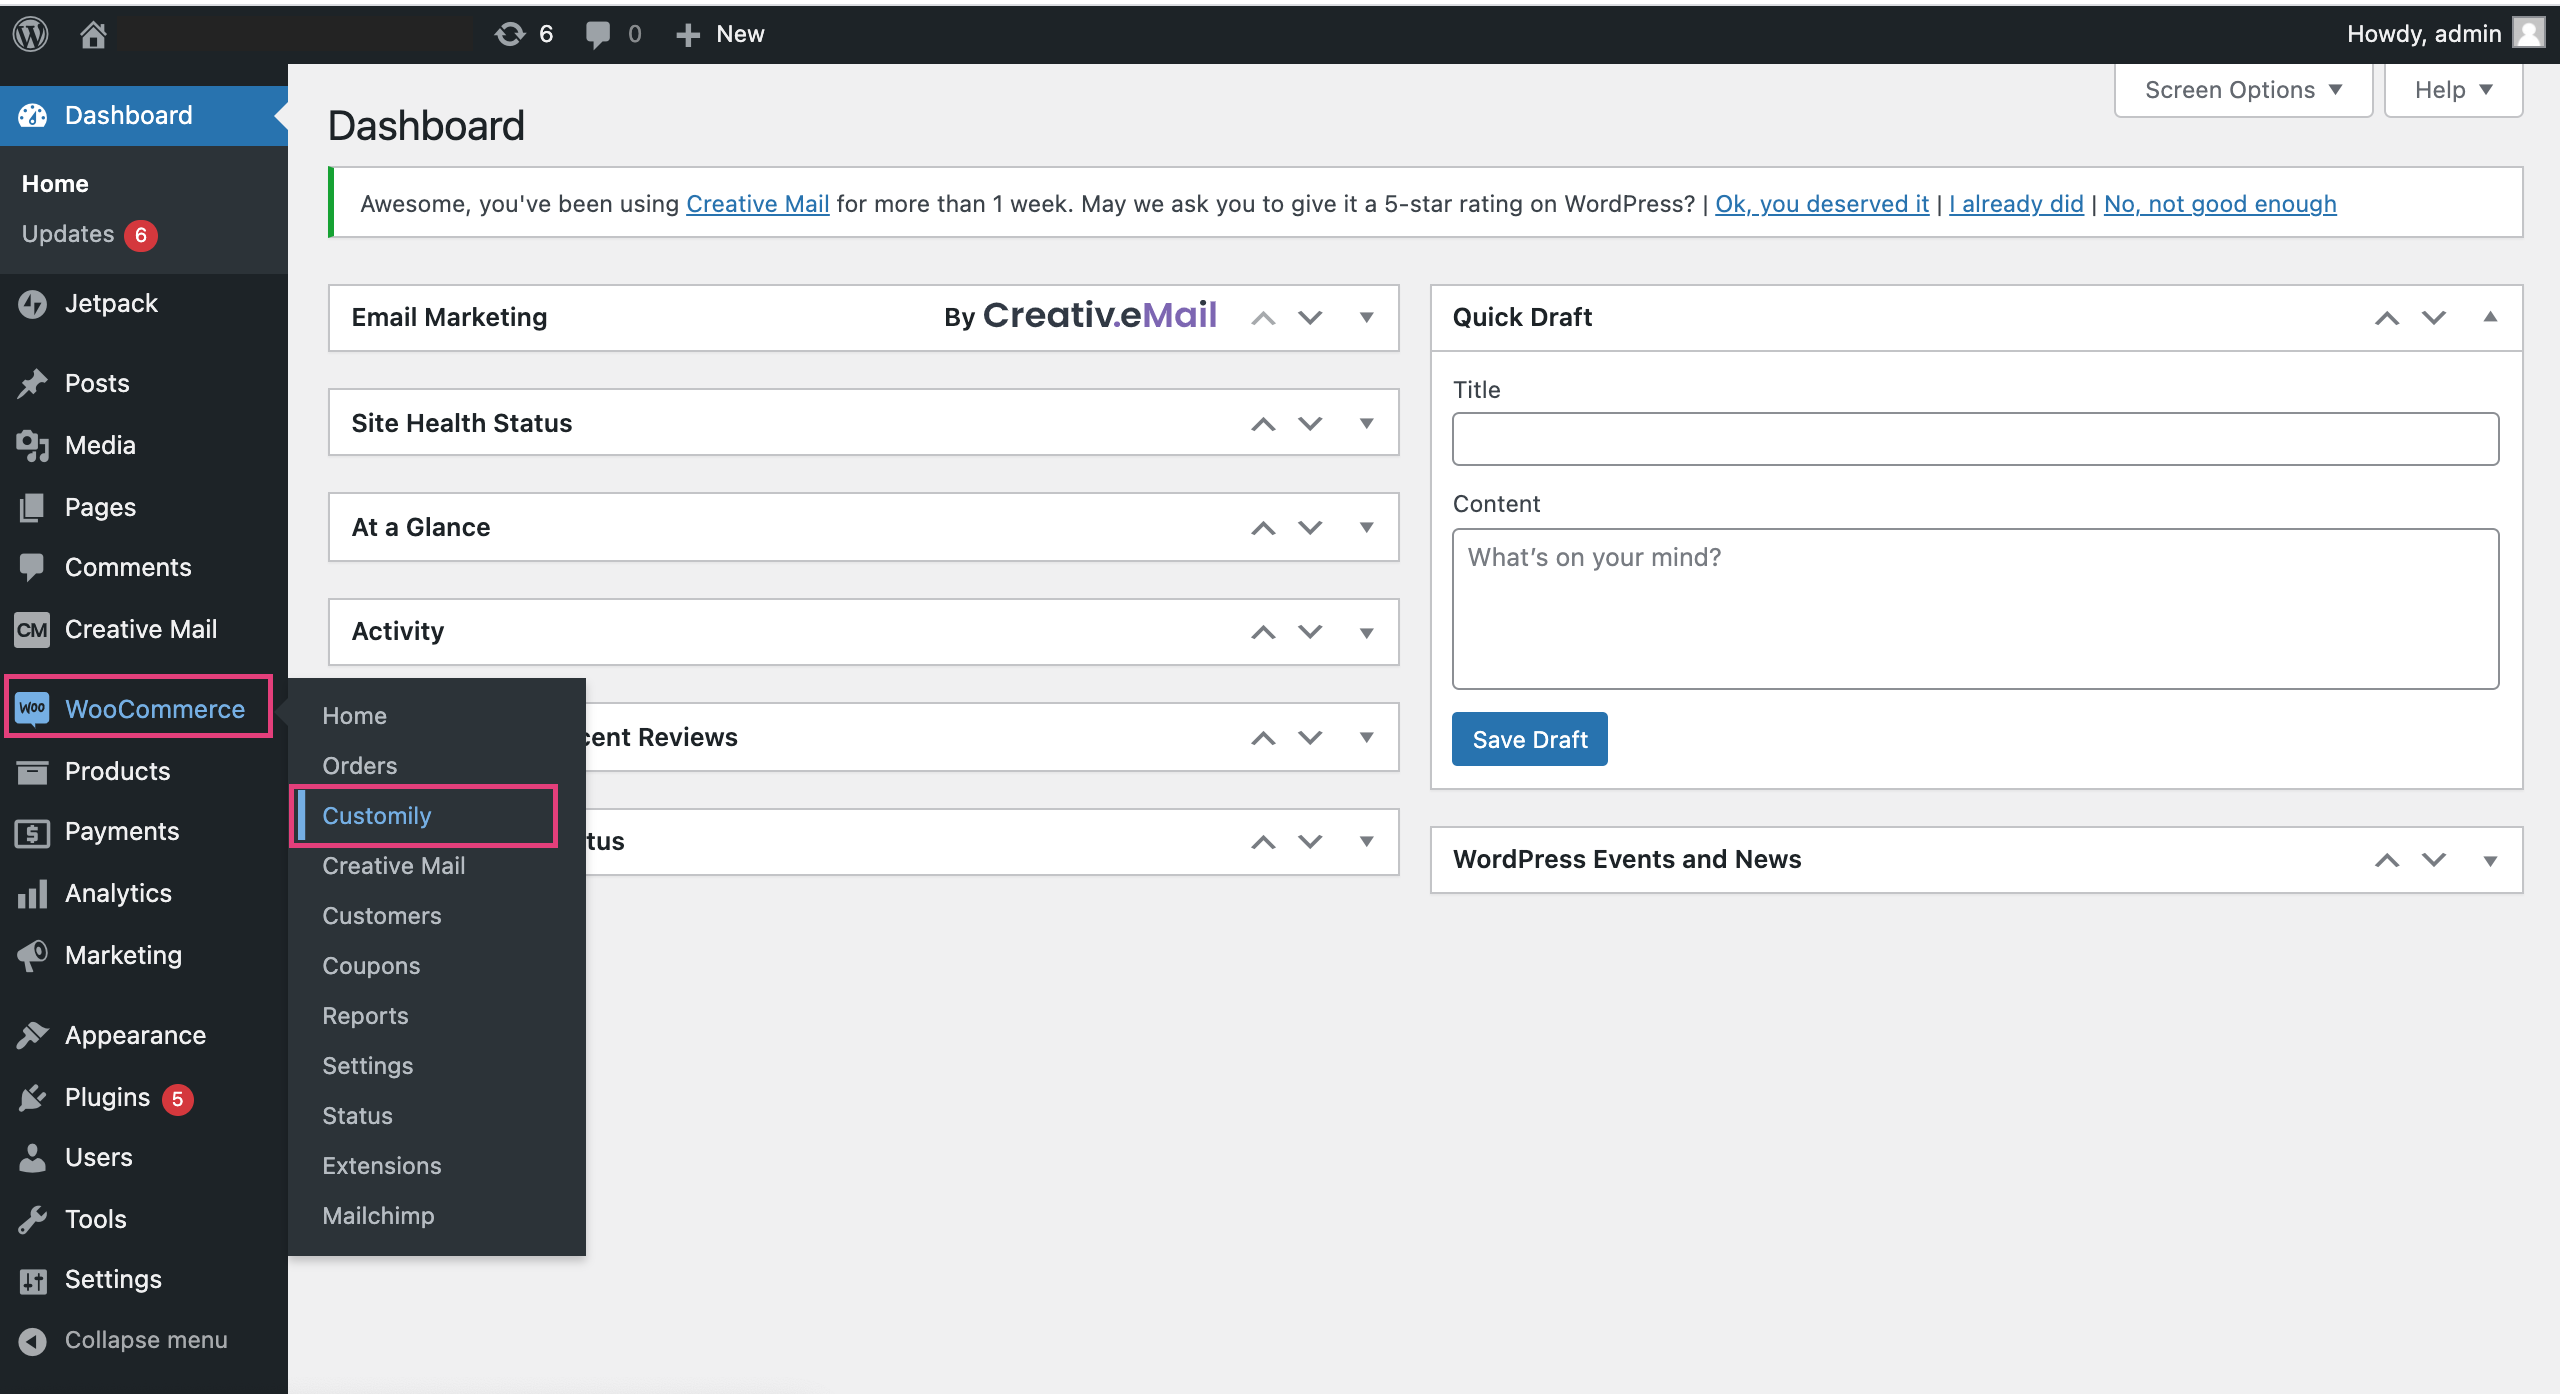
Task: Click the WordPress logo in the admin bar
Action: point(30,33)
